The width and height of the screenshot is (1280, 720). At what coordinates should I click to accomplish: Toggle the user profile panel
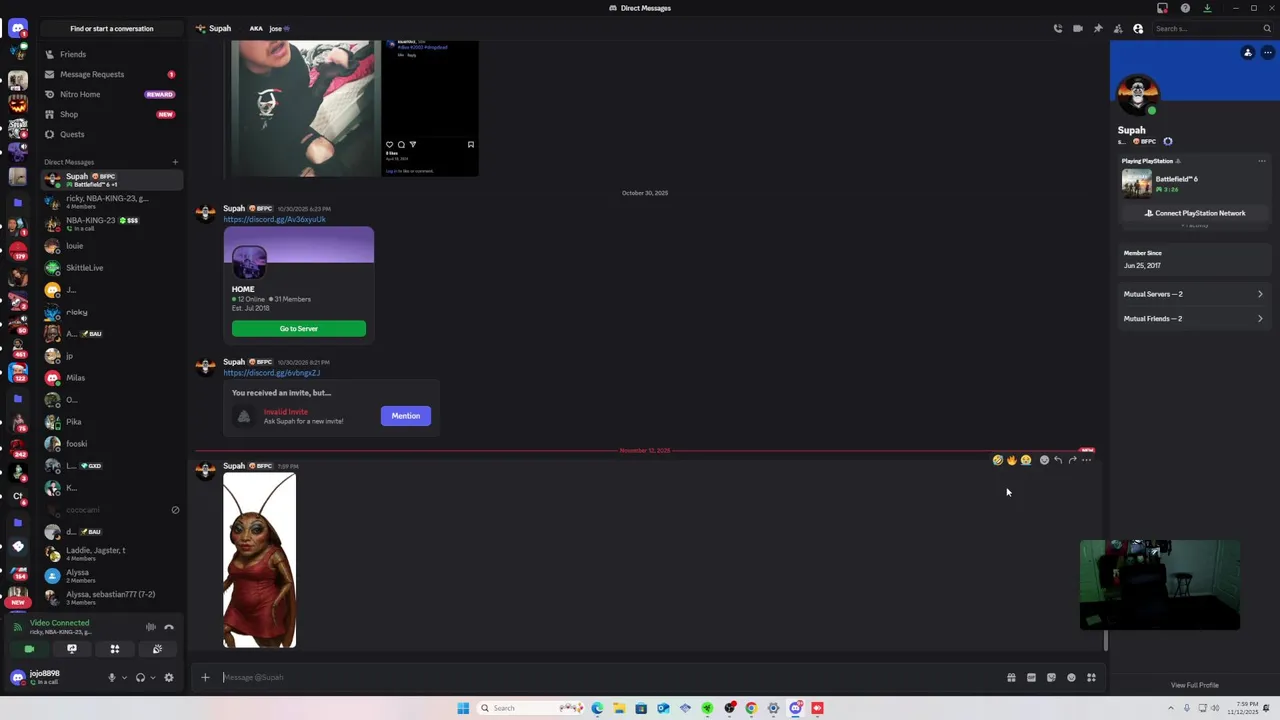[1138, 28]
